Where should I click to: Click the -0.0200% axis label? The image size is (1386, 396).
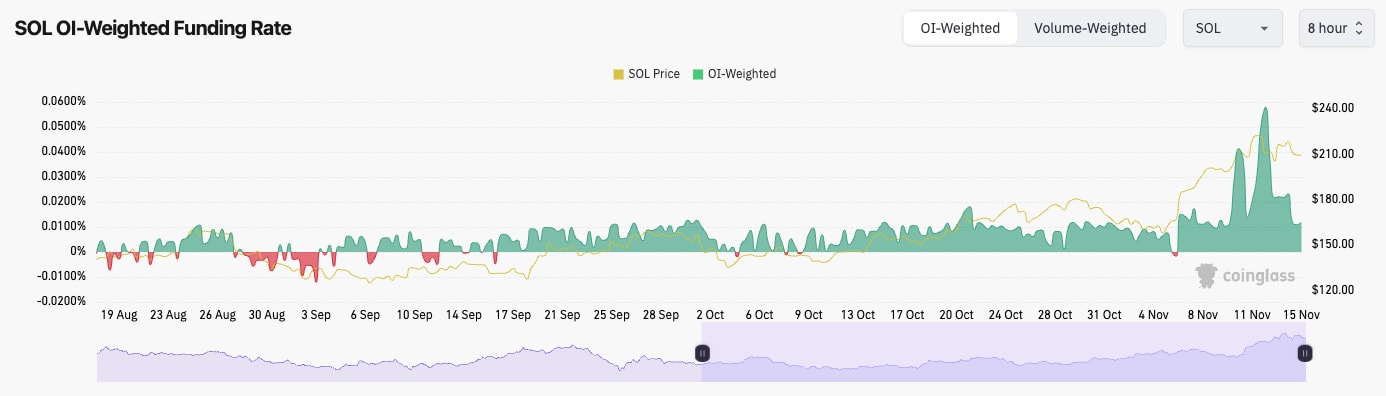(62, 301)
